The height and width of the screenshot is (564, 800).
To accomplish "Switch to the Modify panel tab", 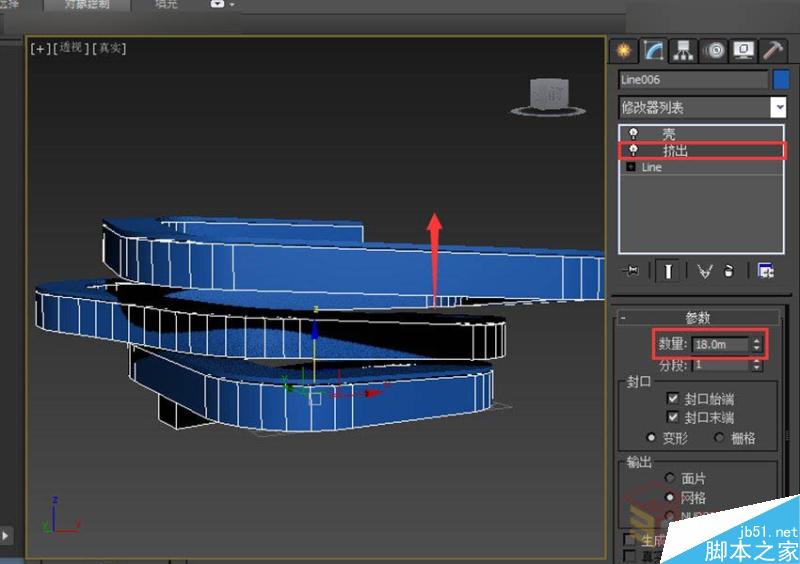I will (x=654, y=50).
